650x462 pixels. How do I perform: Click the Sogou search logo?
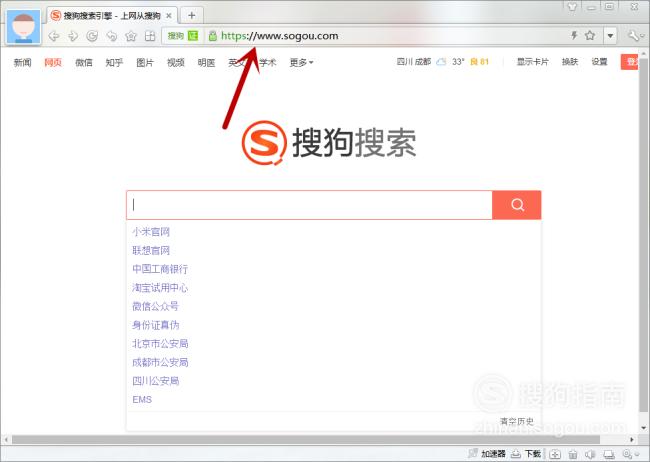329,143
